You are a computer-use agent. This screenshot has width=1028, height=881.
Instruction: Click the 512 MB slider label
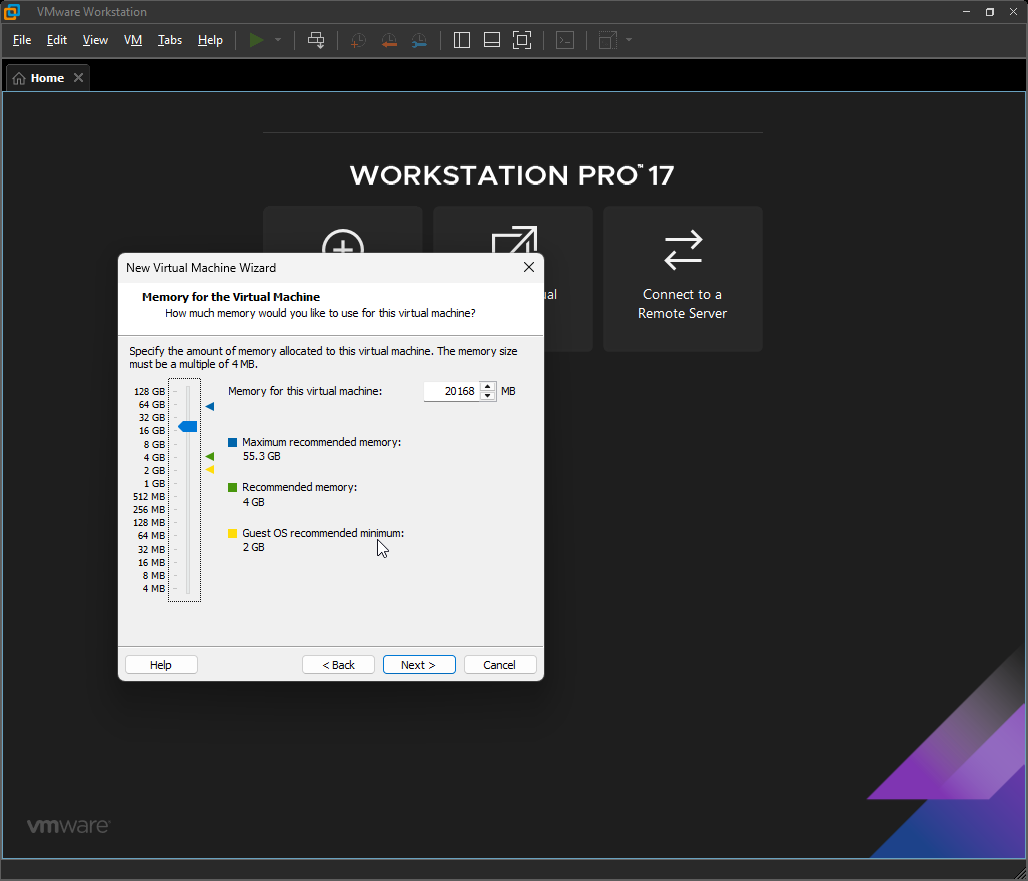pyautogui.click(x=149, y=497)
